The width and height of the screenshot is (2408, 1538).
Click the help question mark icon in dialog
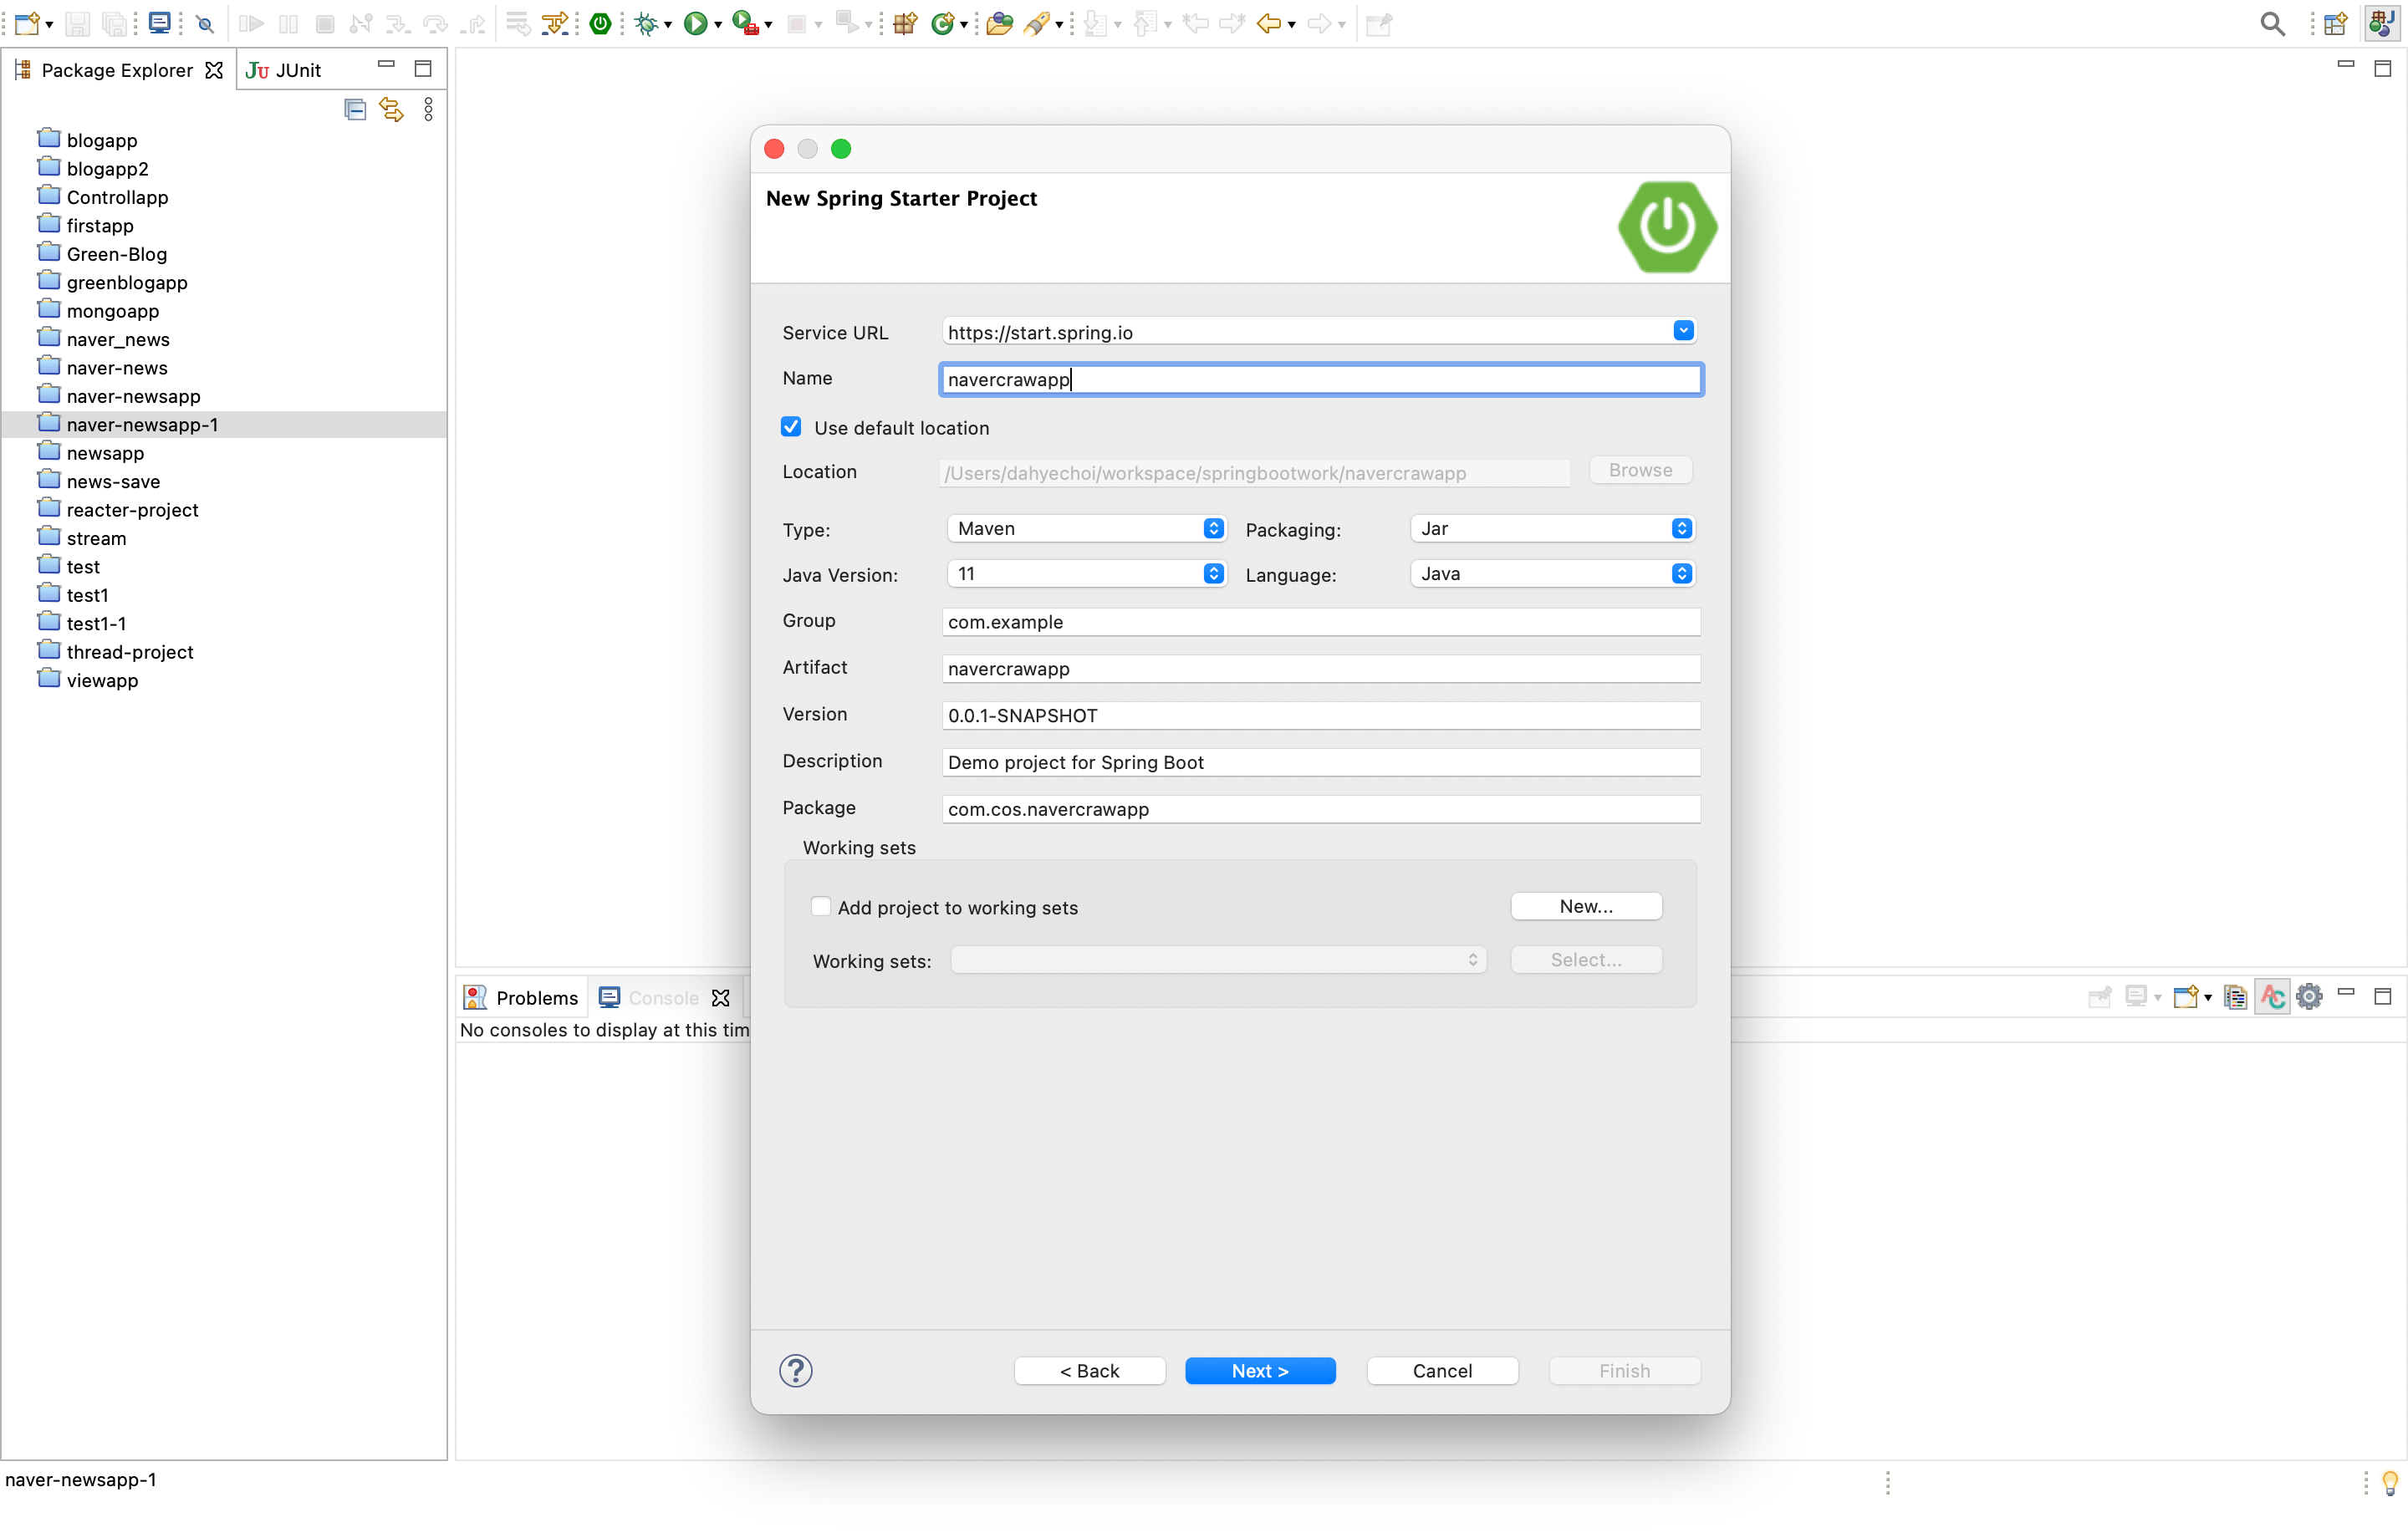tap(796, 1370)
